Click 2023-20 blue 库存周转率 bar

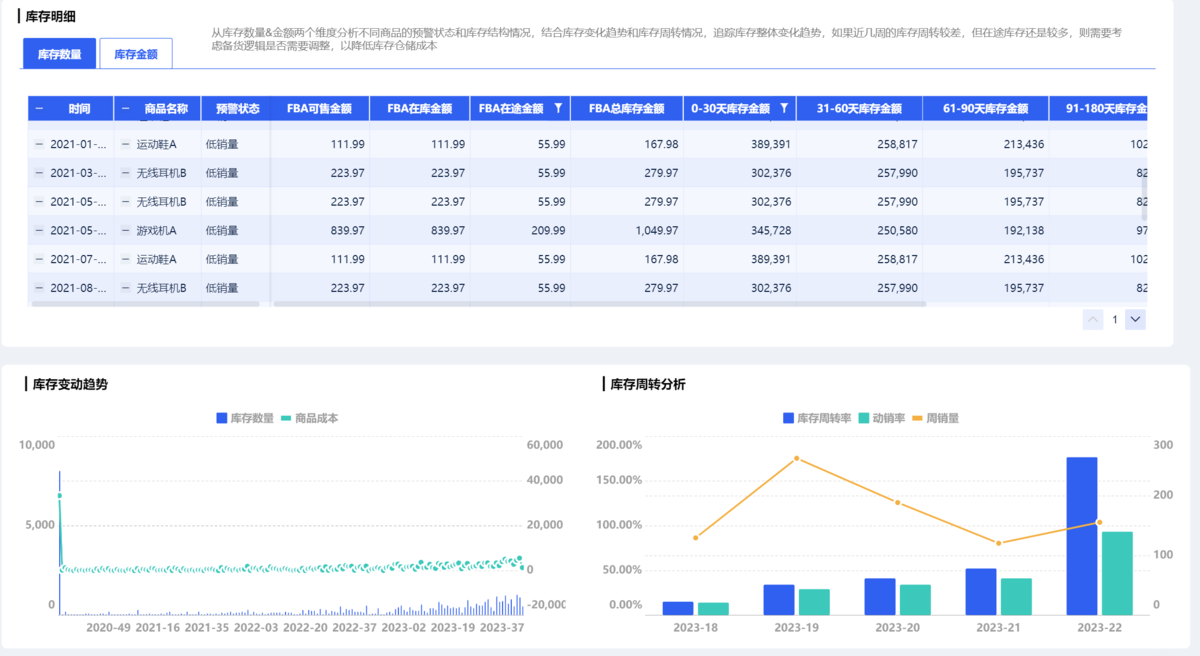click(880, 597)
